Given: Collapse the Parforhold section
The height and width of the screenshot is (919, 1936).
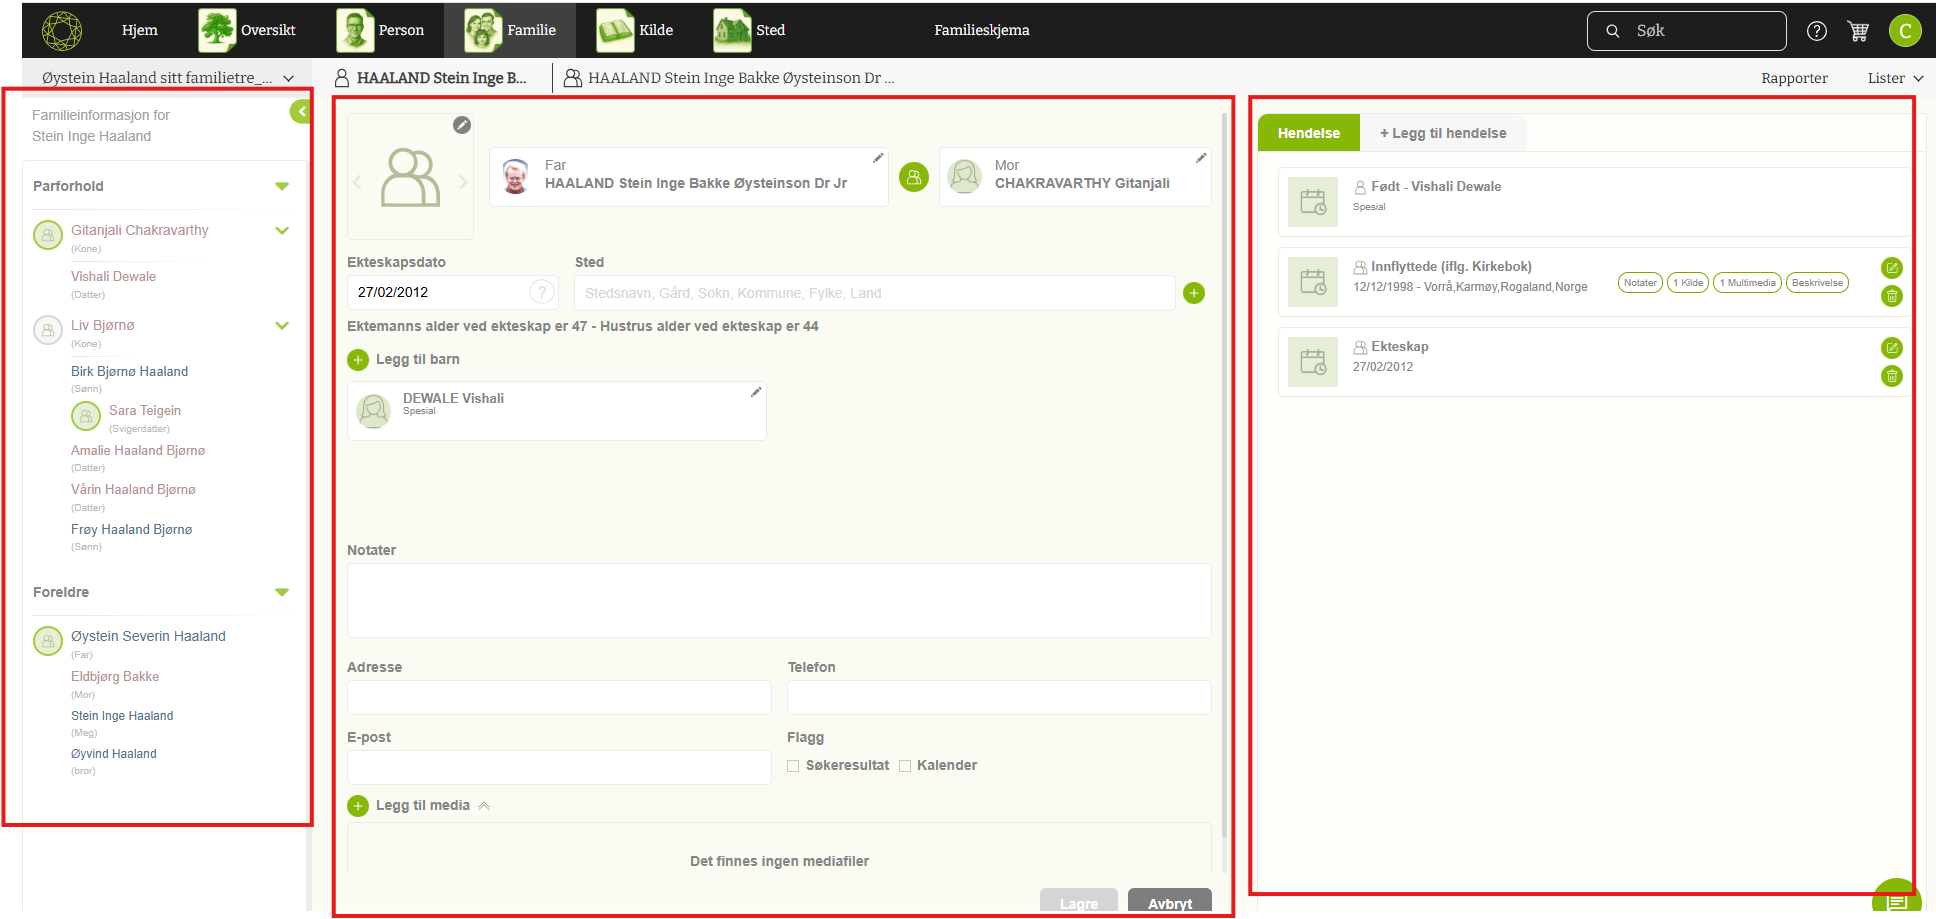Looking at the screenshot, I should [282, 186].
